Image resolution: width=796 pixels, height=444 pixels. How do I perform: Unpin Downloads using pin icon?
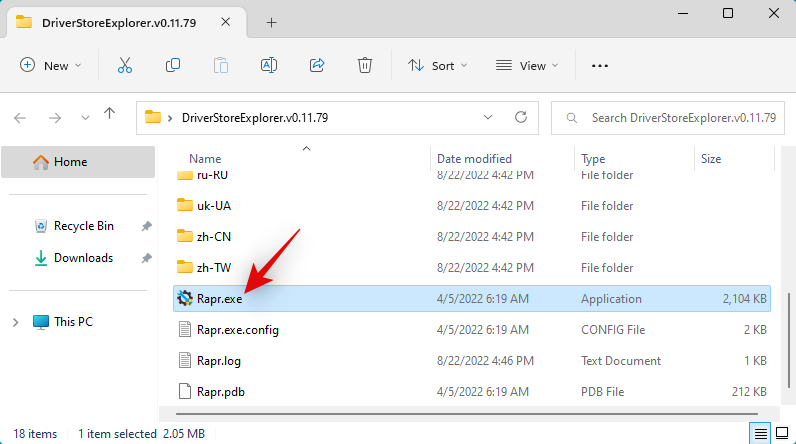coord(146,258)
